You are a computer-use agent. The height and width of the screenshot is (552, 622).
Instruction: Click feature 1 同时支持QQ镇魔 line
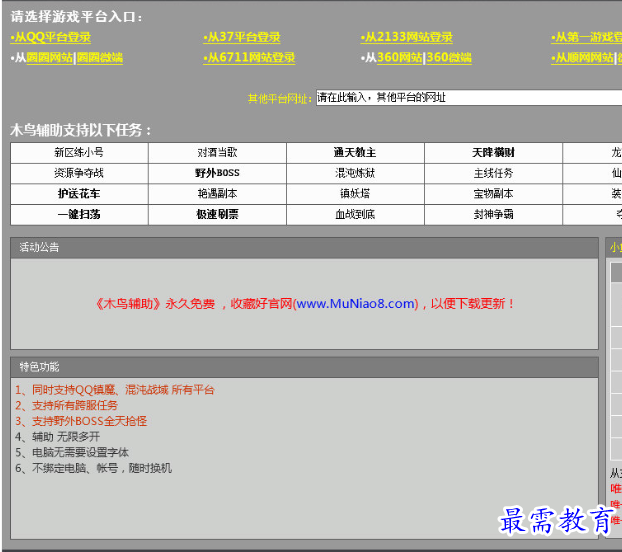(x=115, y=390)
